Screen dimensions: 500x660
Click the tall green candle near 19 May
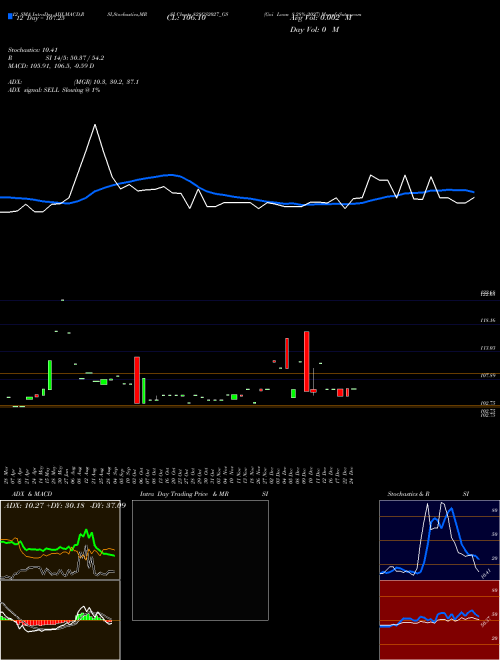[50, 375]
